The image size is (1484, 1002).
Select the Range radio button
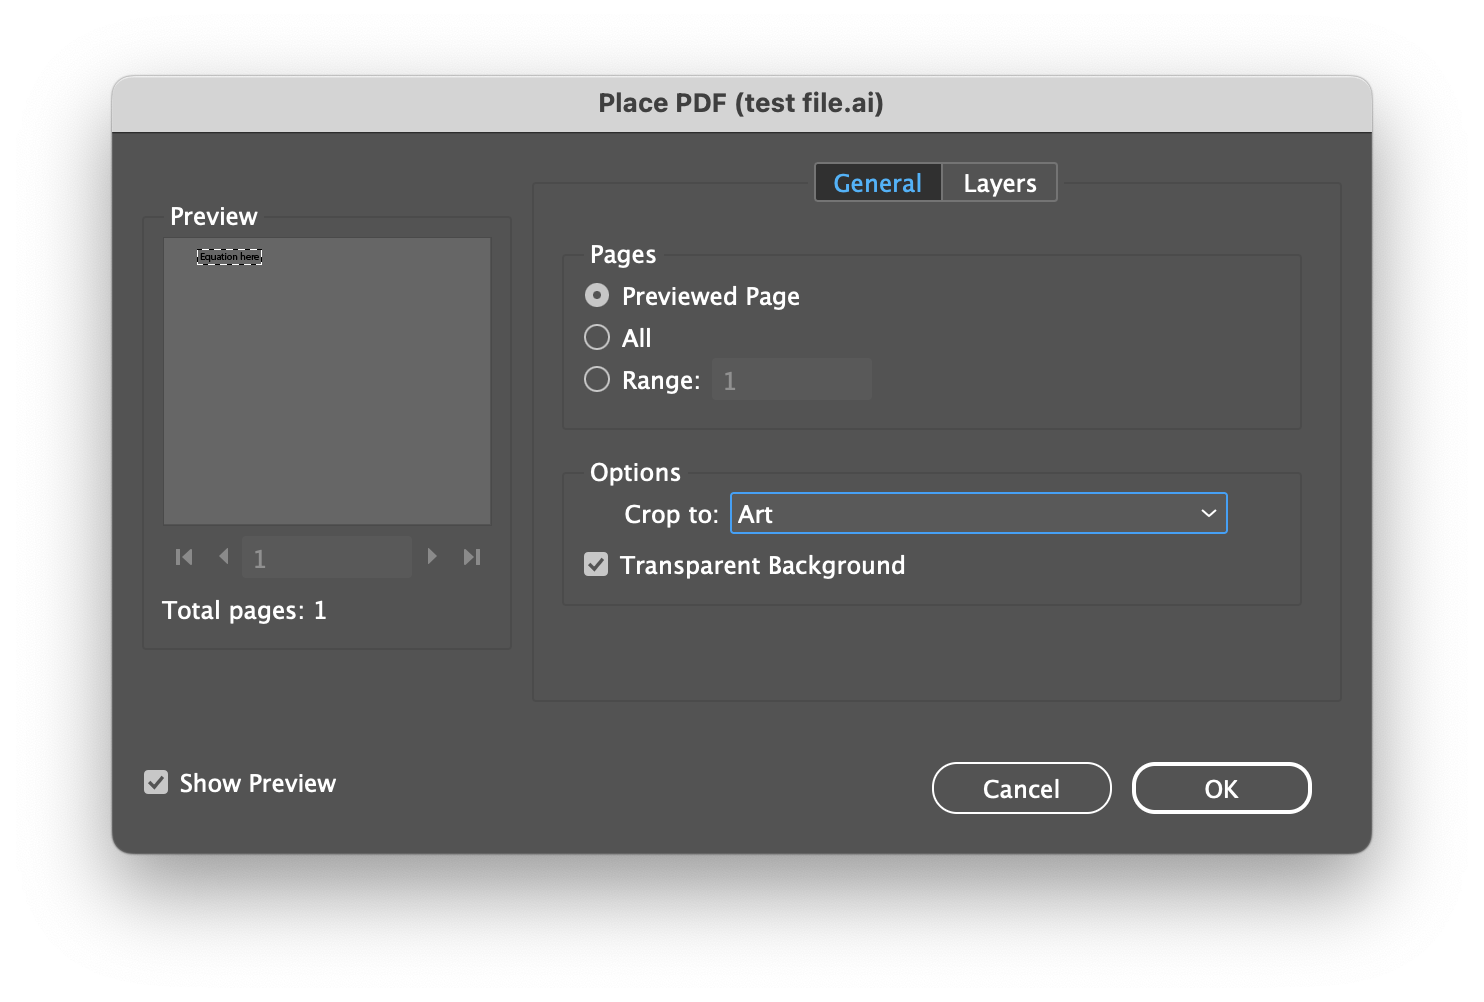pyautogui.click(x=596, y=379)
